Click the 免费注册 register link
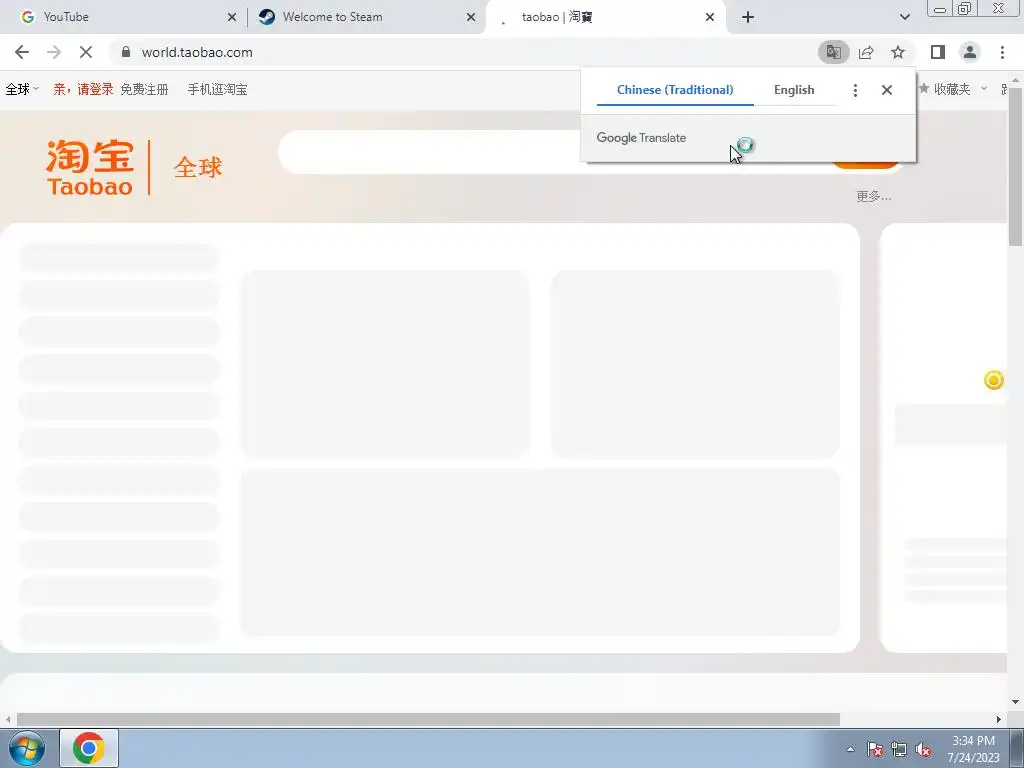The width and height of the screenshot is (1024, 768). coord(144,89)
